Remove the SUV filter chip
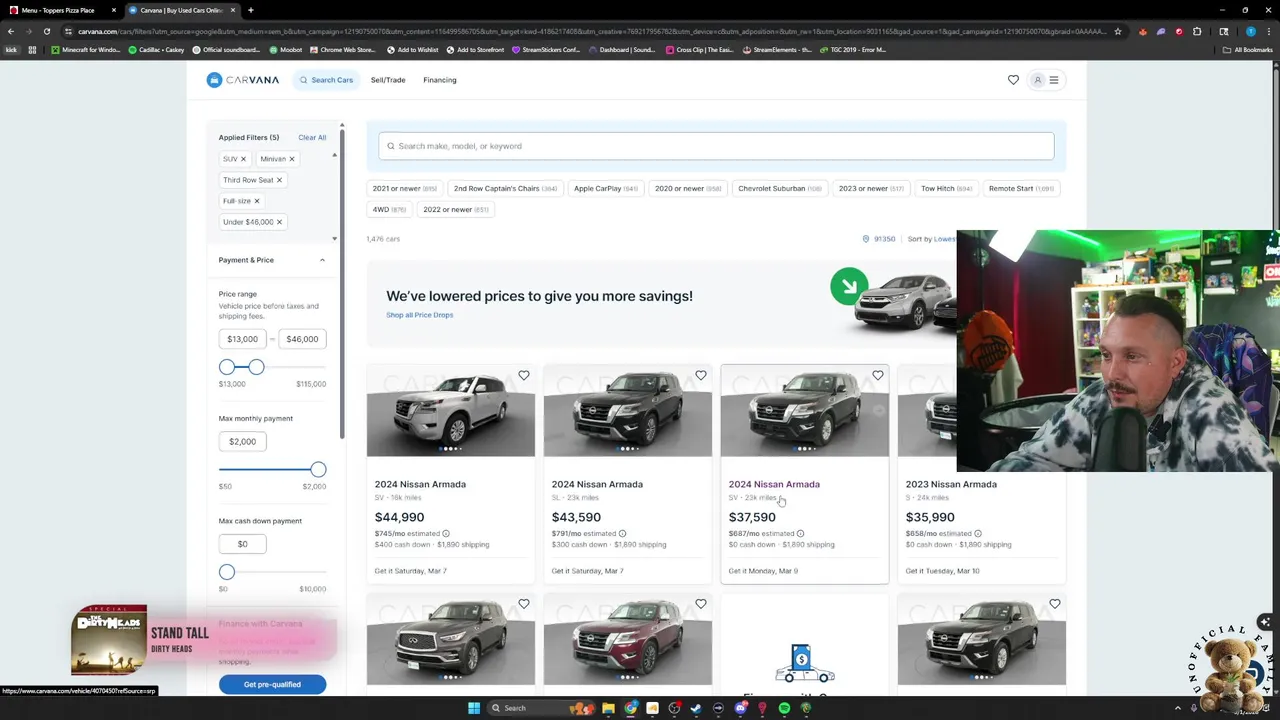1280x720 pixels. pyautogui.click(x=243, y=159)
